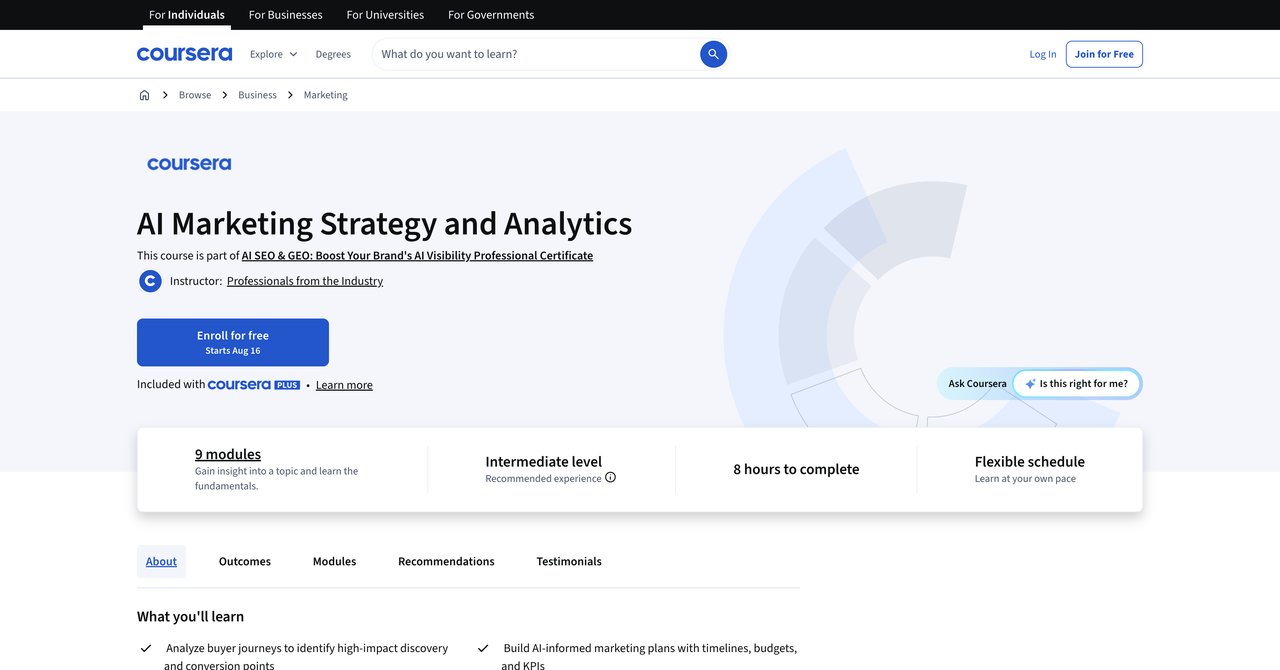The image size is (1280, 670).
Task: Select the Outcomes tab
Action: pos(245,561)
